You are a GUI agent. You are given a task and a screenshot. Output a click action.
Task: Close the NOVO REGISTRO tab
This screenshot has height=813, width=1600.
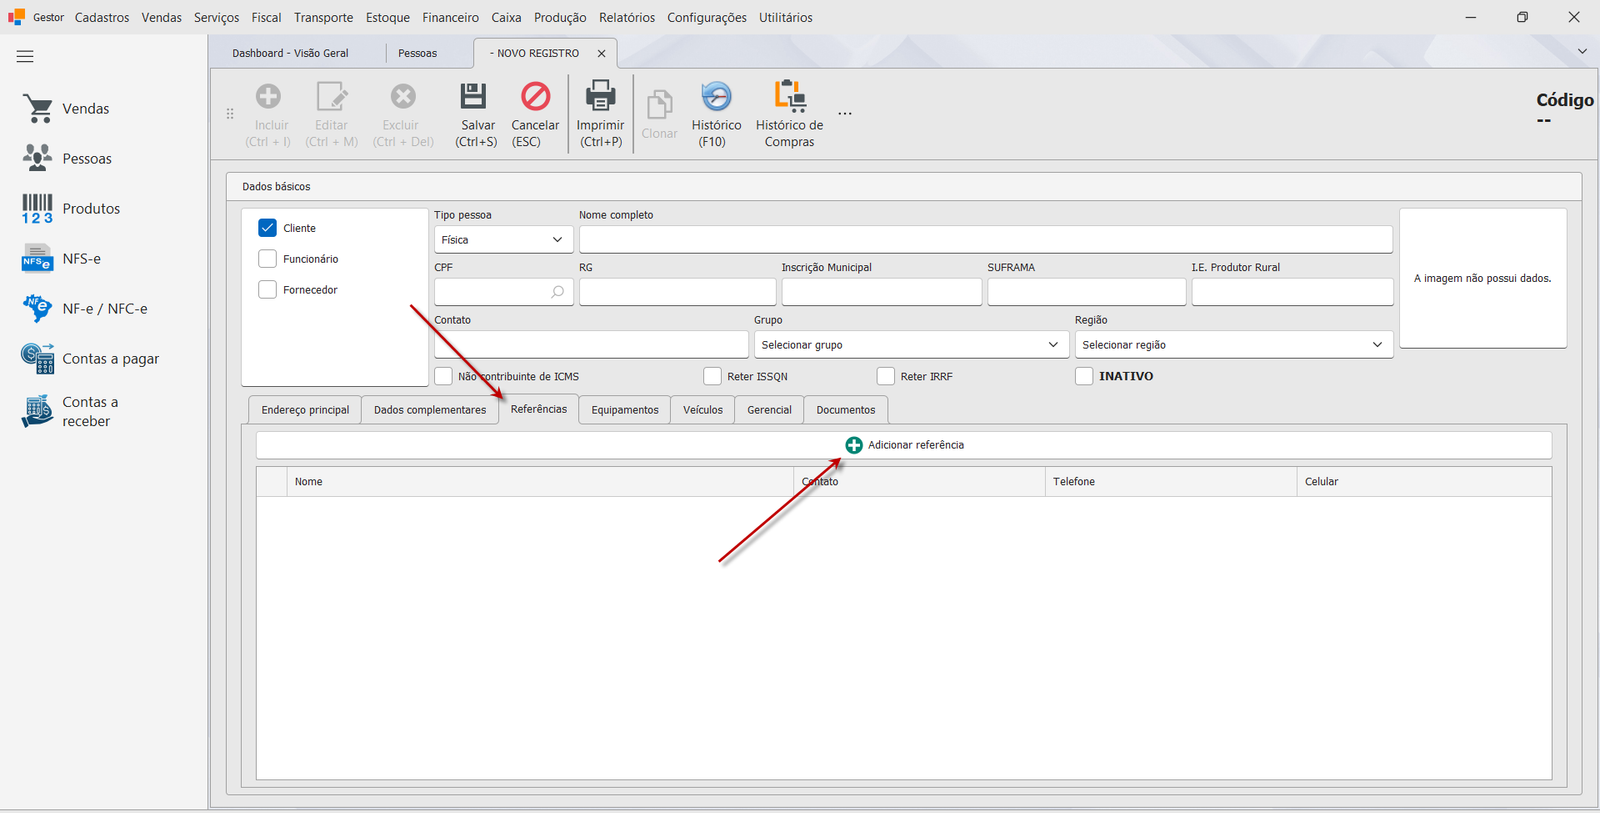point(601,54)
